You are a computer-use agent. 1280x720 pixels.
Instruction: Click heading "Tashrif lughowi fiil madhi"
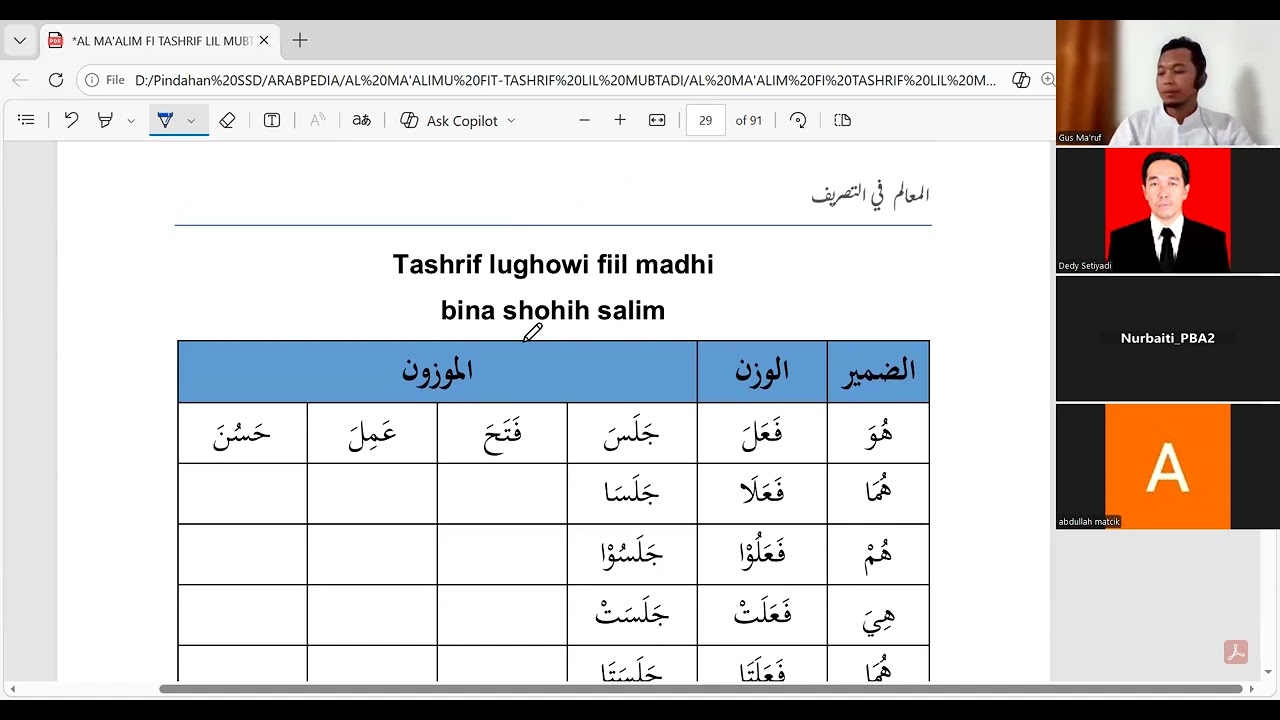tap(553, 265)
